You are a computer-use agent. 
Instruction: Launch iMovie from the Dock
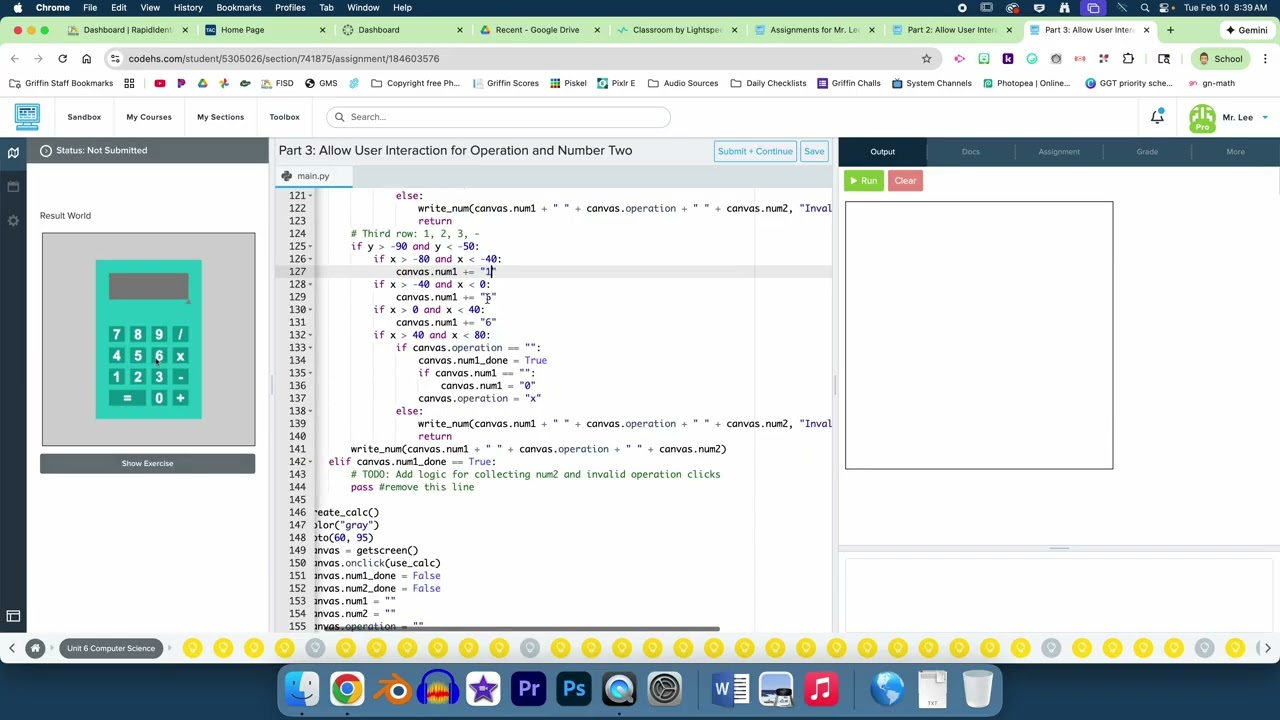[483, 689]
